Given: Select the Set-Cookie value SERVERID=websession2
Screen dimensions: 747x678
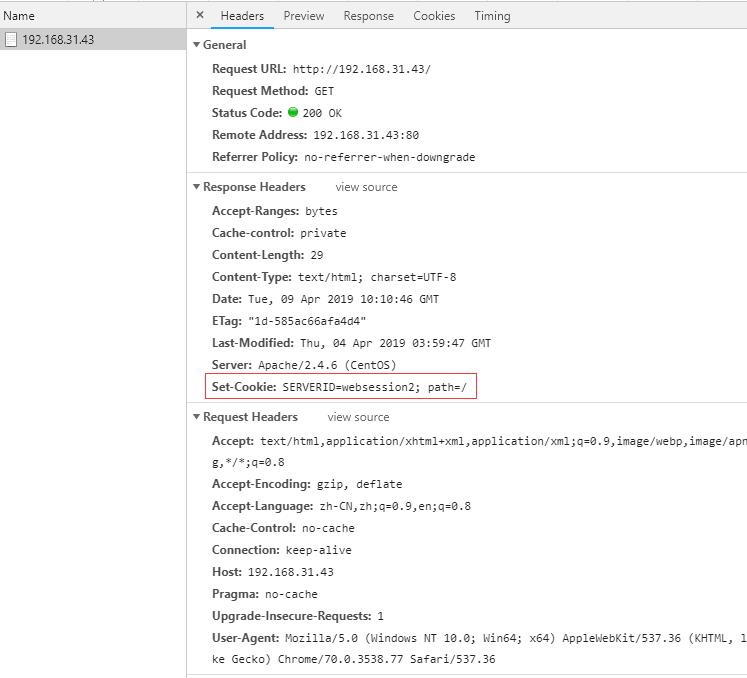Looking at the screenshot, I should click(x=351, y=387).
